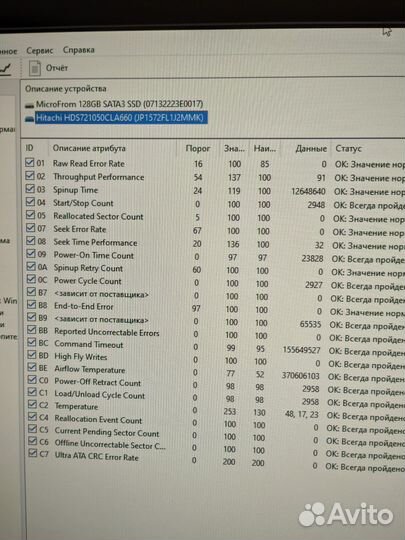Viewport: 405px width, 540px height.
Task: Sort by Данные column header
Action: pyautogui.click(x=311, y=149)
